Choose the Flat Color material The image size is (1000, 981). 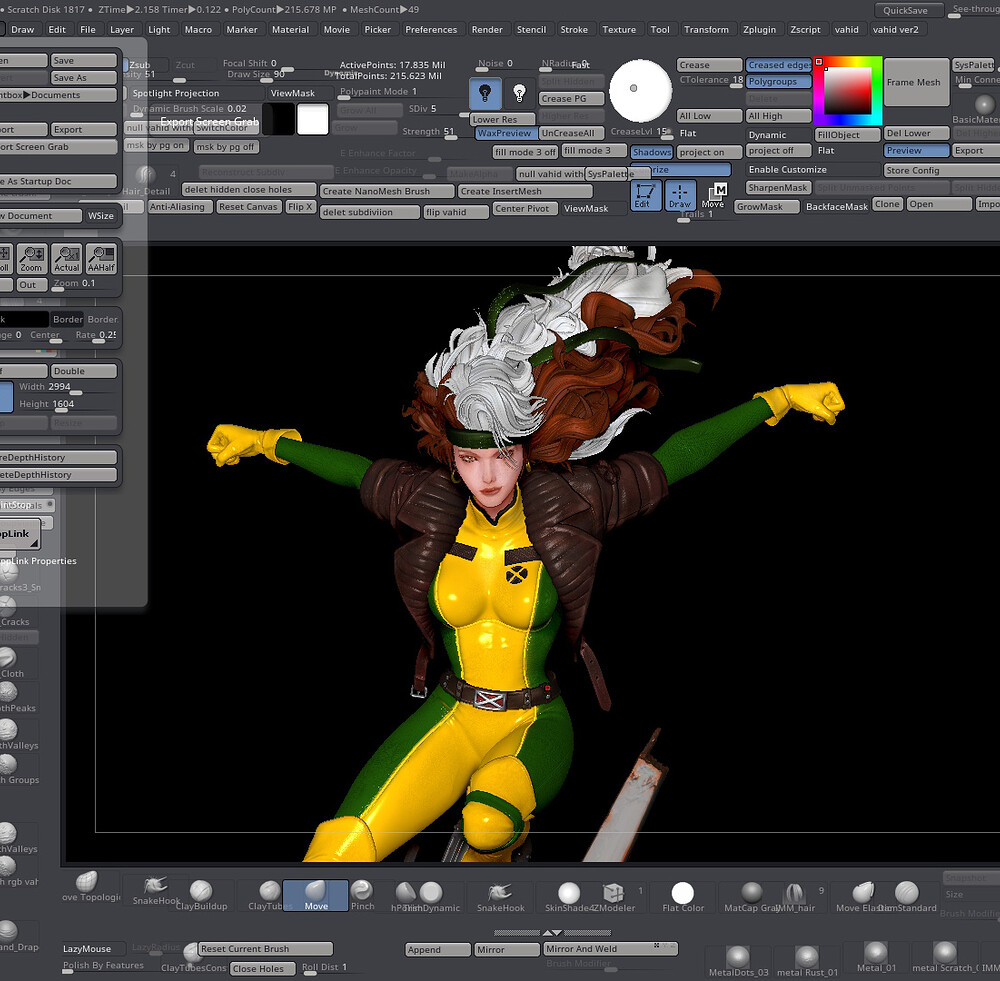pos(683,896)
